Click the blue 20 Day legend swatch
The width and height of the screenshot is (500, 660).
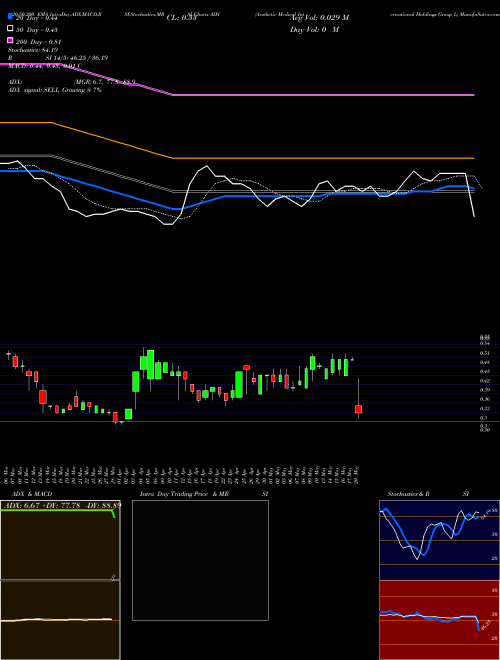click(x=10, y=16)
